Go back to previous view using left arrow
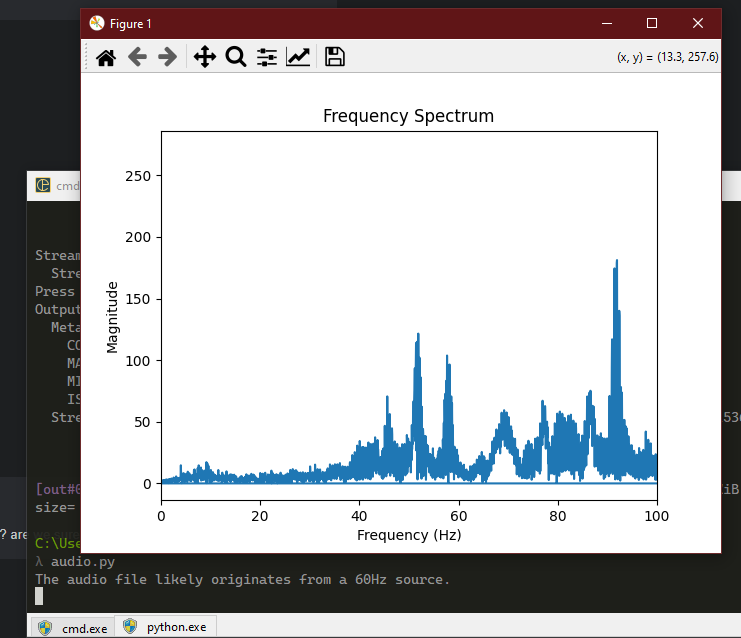Image resolution: width=741 pixels, height=638 pixels. (x=137, y=57)
